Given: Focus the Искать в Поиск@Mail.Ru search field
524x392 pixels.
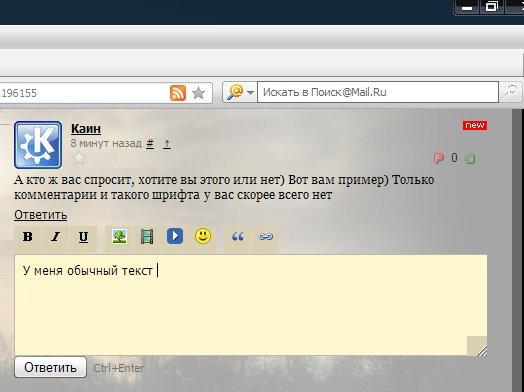Looking at the screenshot, I should pyautogui.click(x=378, y=92).
